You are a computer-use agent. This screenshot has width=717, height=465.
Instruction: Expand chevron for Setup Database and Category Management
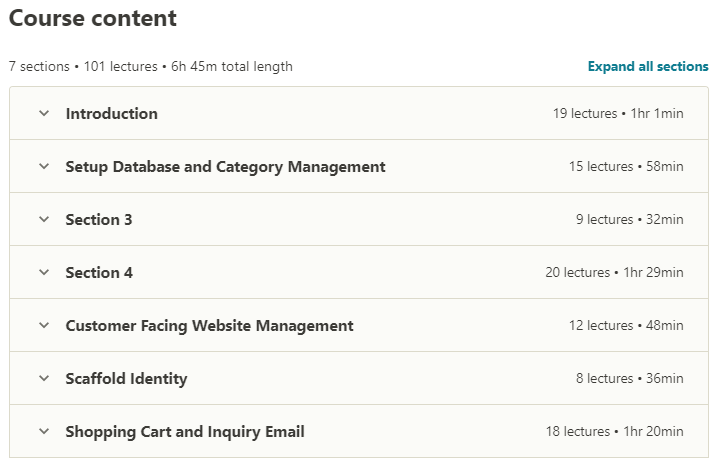[x=44, y=166]
